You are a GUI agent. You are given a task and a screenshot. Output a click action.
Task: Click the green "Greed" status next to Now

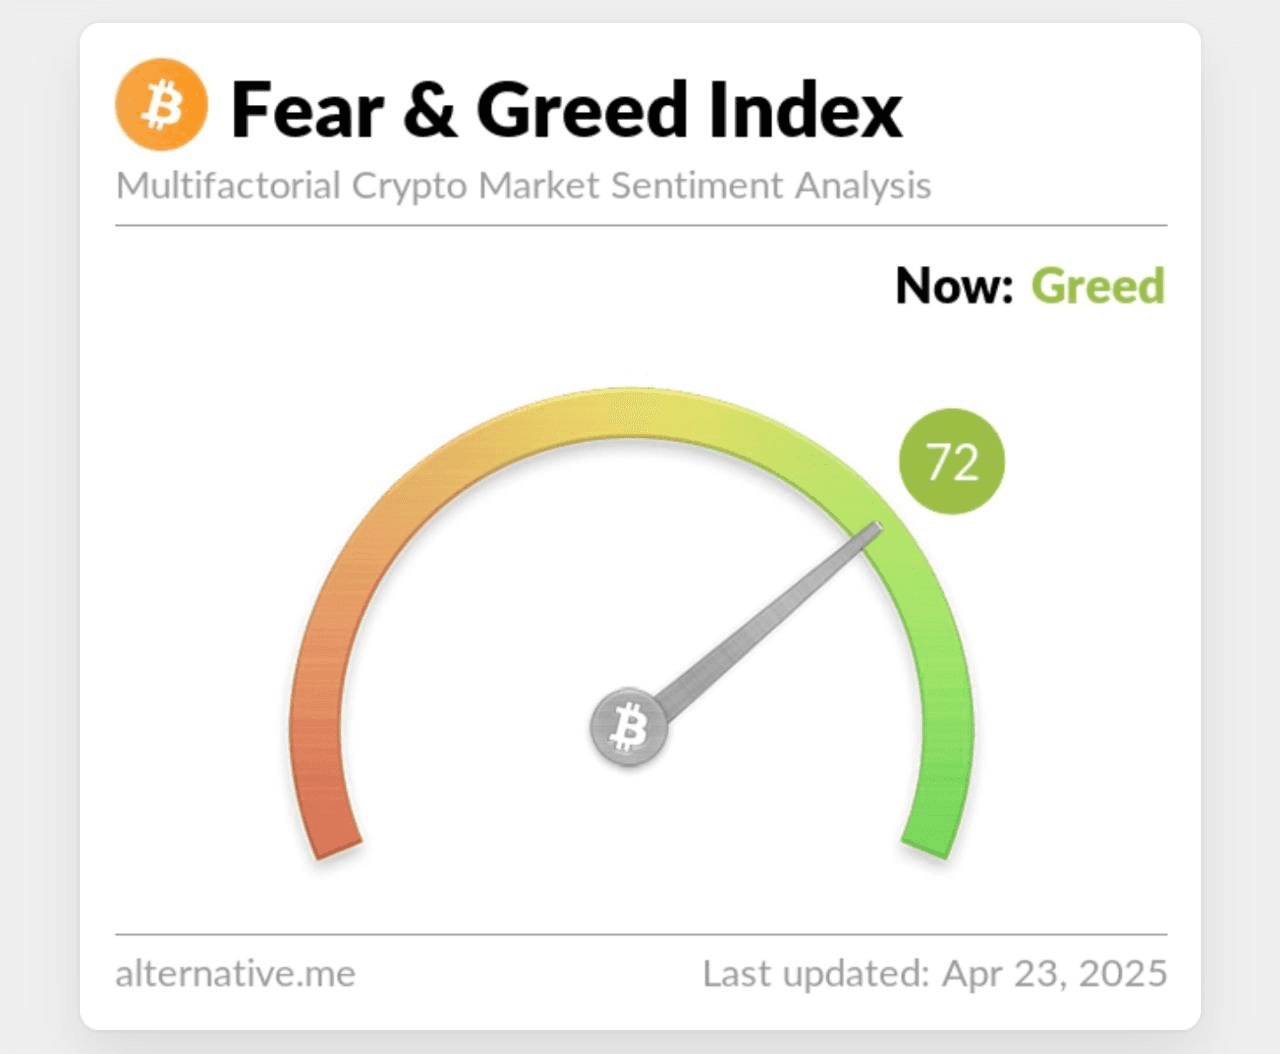click(1098, 286)
